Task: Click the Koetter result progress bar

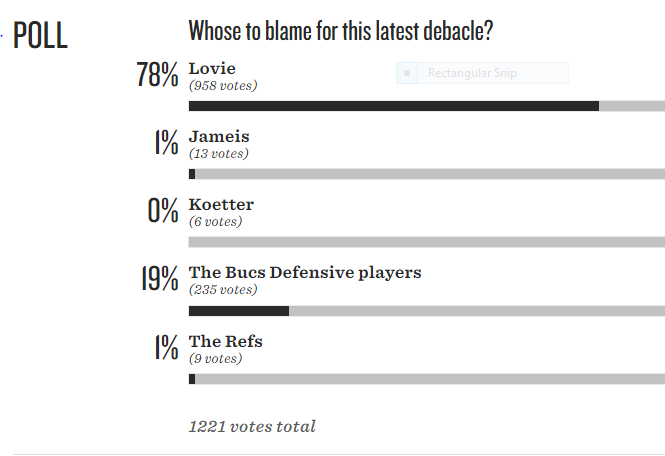Action: (427, 242)
